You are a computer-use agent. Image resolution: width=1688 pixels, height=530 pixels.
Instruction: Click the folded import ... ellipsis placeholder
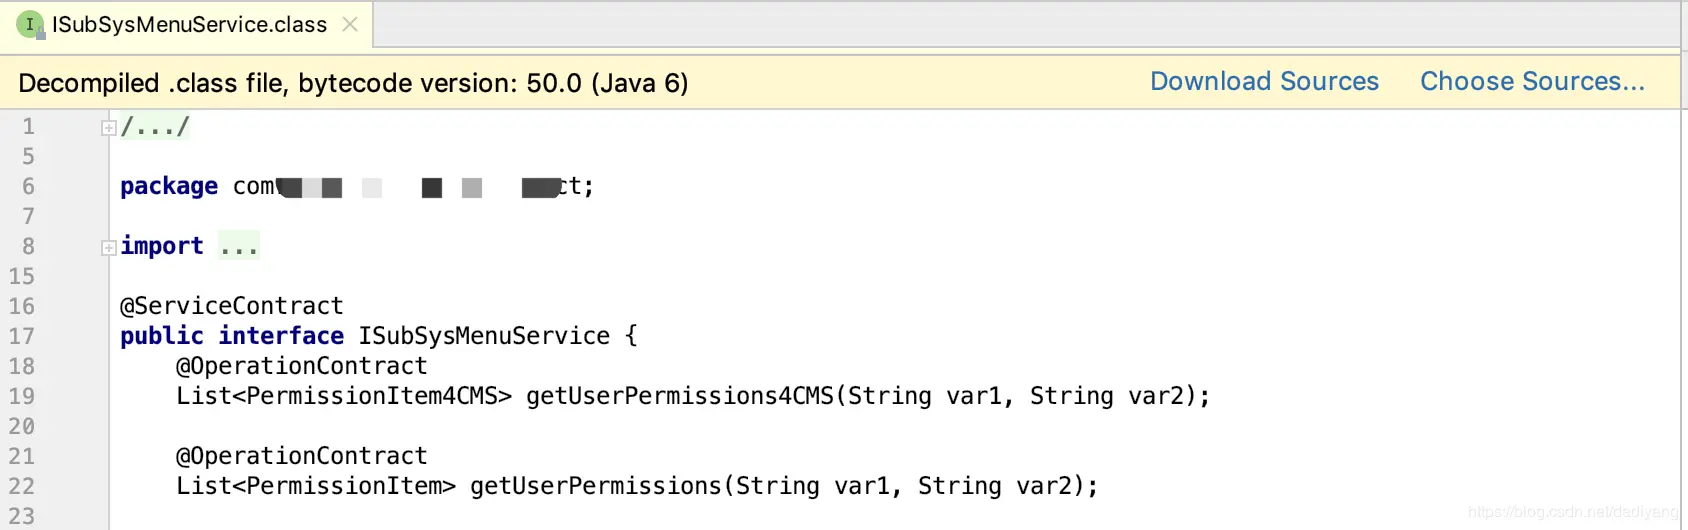pyautogui.click(x=239, y=247)
